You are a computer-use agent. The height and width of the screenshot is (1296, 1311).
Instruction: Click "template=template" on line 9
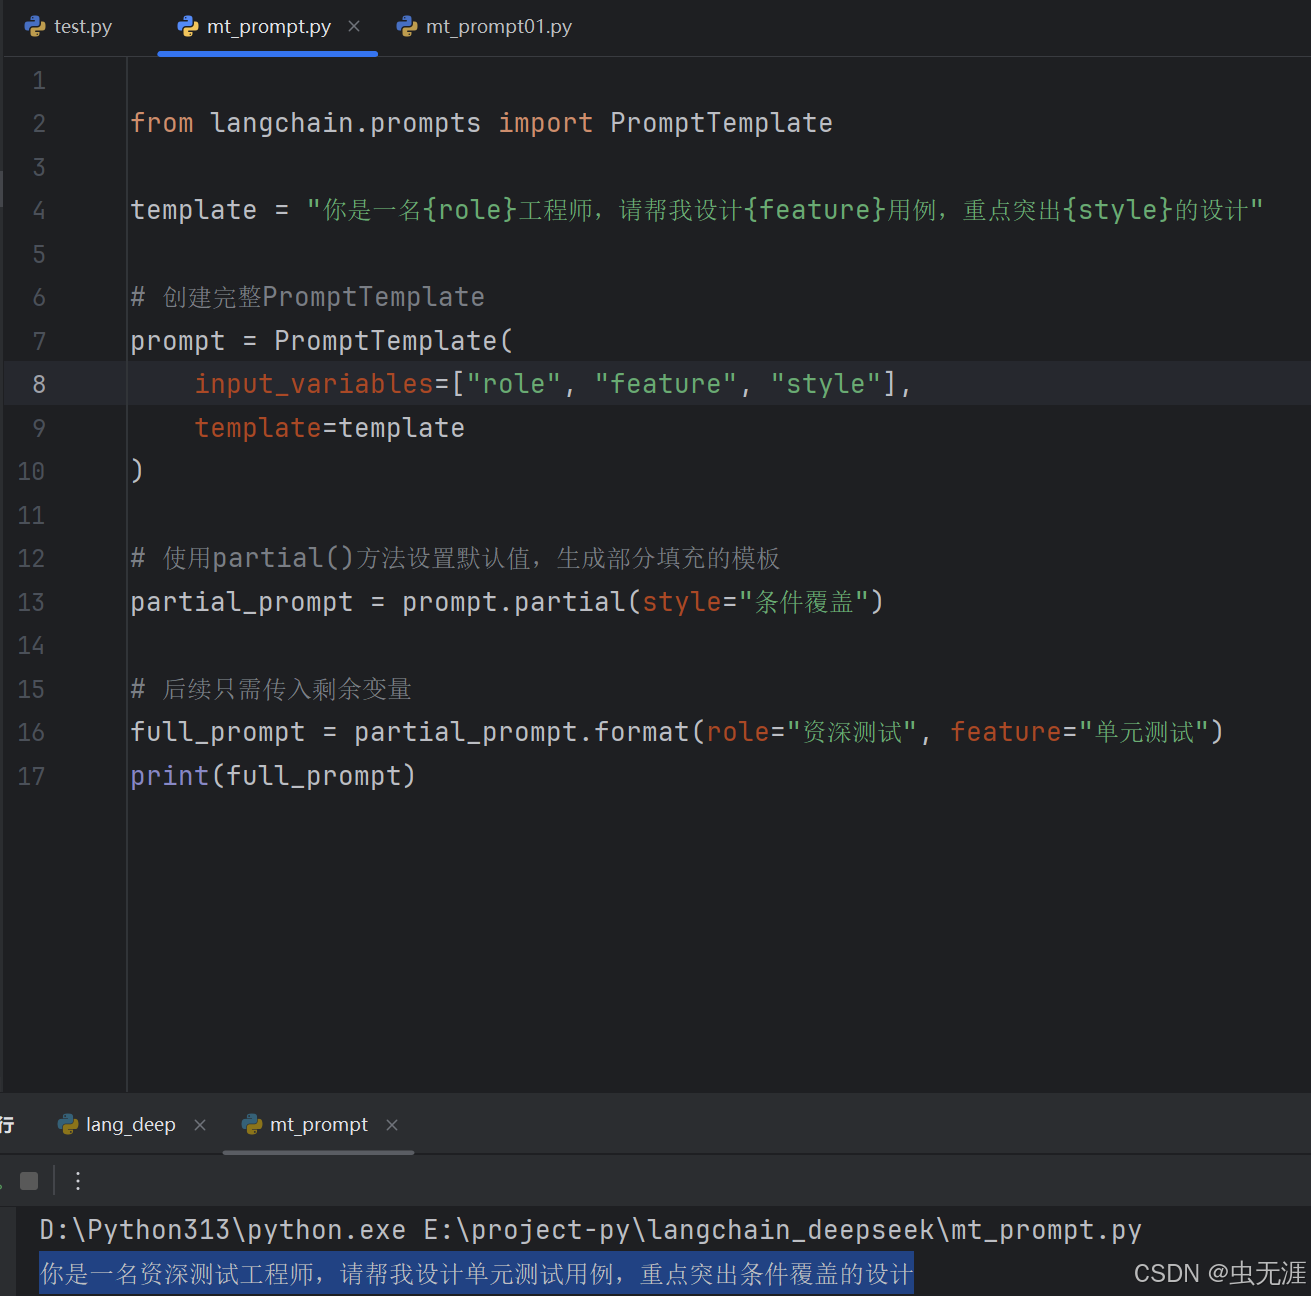(x=330, y=428)
